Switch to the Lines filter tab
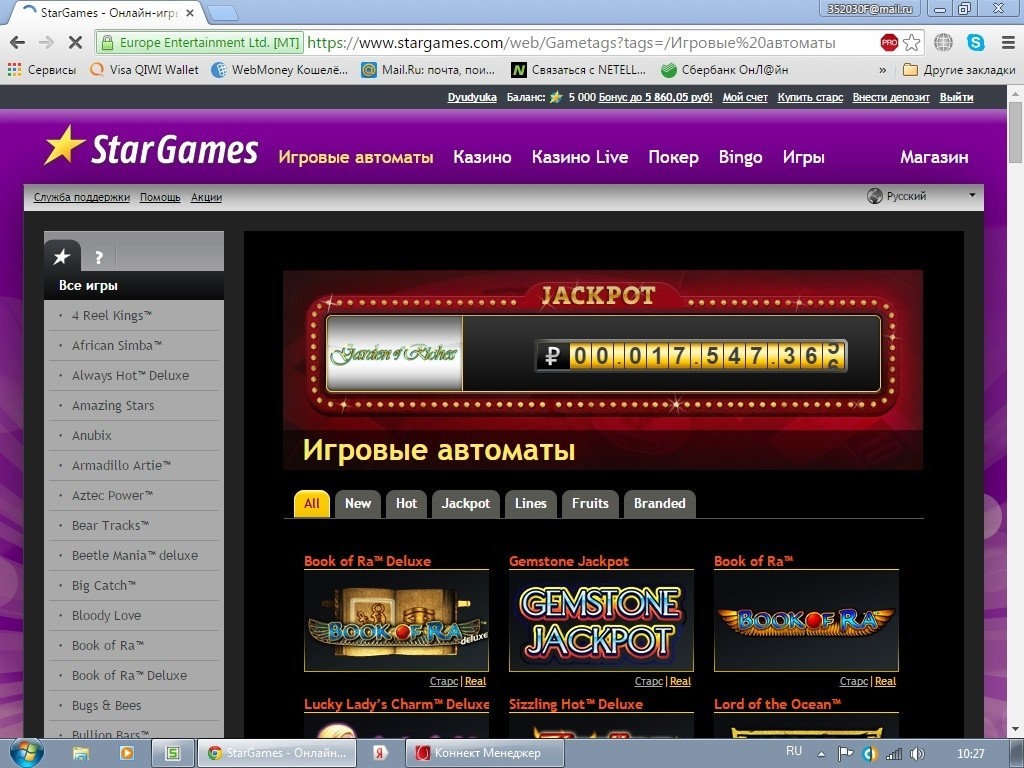Viewport: 1024px width, 768px height. [x=530, y=504]
